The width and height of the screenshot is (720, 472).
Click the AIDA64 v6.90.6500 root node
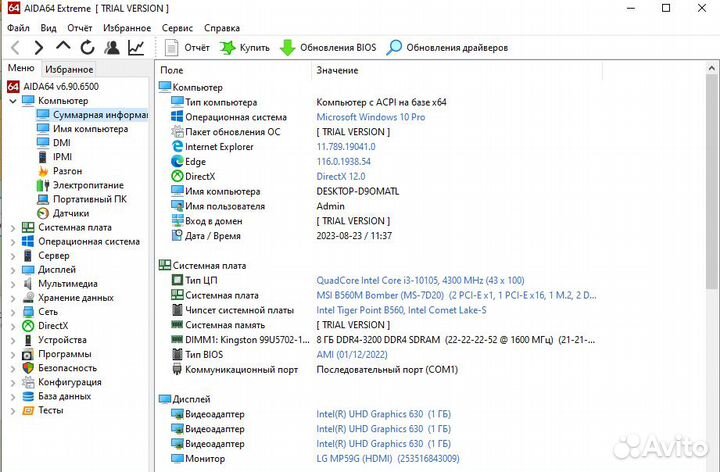pyautogui.click(x=53, y=86)
